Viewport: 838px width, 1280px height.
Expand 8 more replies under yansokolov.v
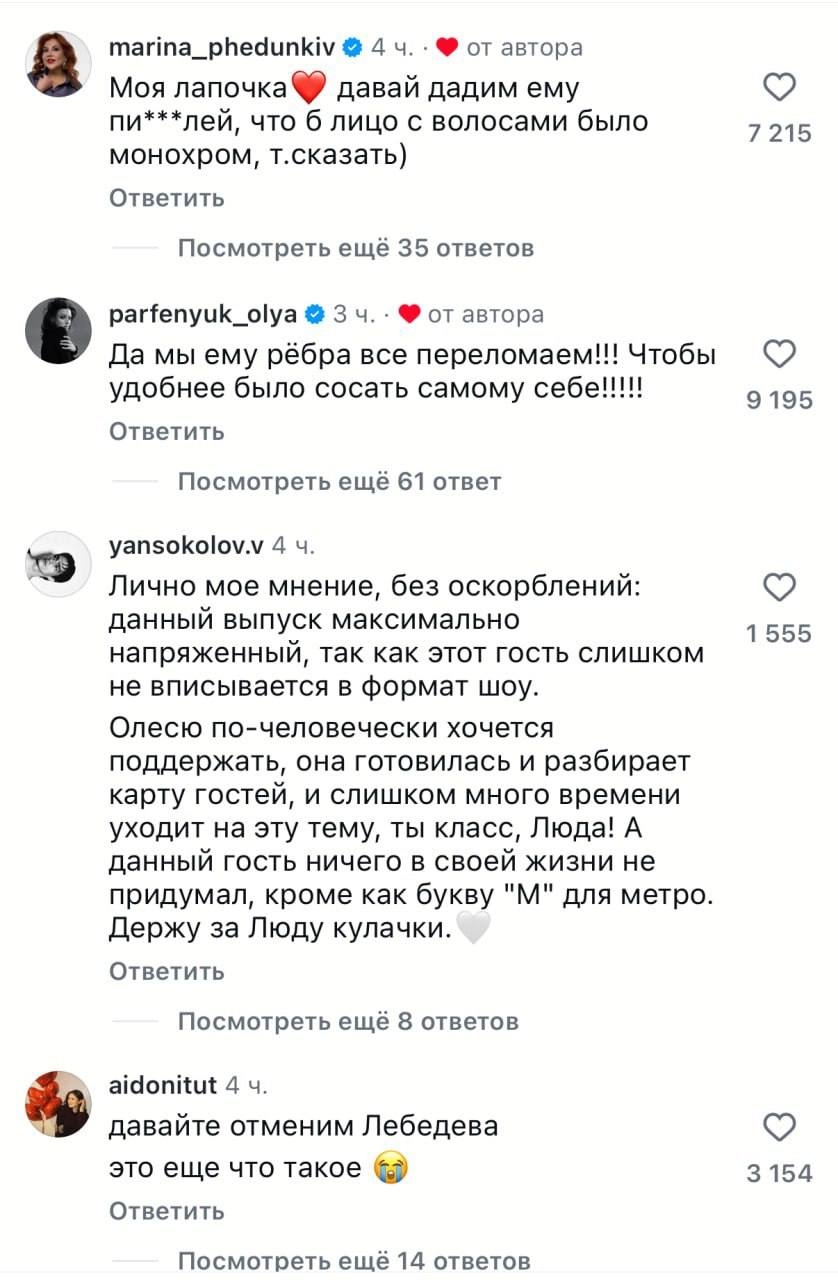point(348,1021)
